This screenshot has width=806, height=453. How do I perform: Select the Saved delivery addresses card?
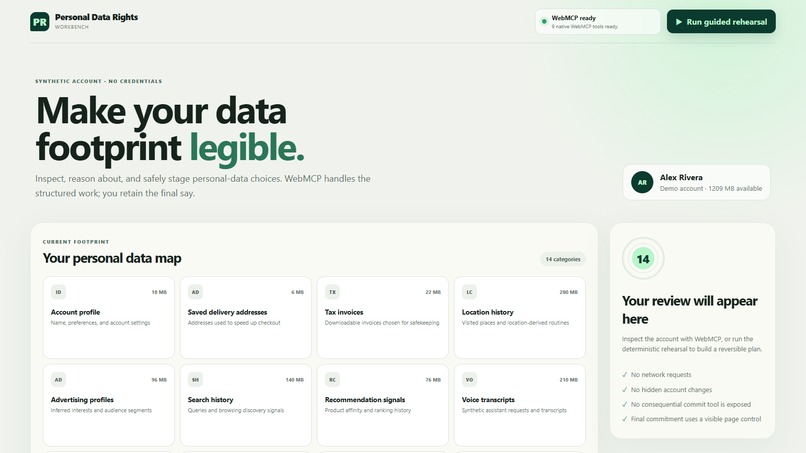pos(246,317)
